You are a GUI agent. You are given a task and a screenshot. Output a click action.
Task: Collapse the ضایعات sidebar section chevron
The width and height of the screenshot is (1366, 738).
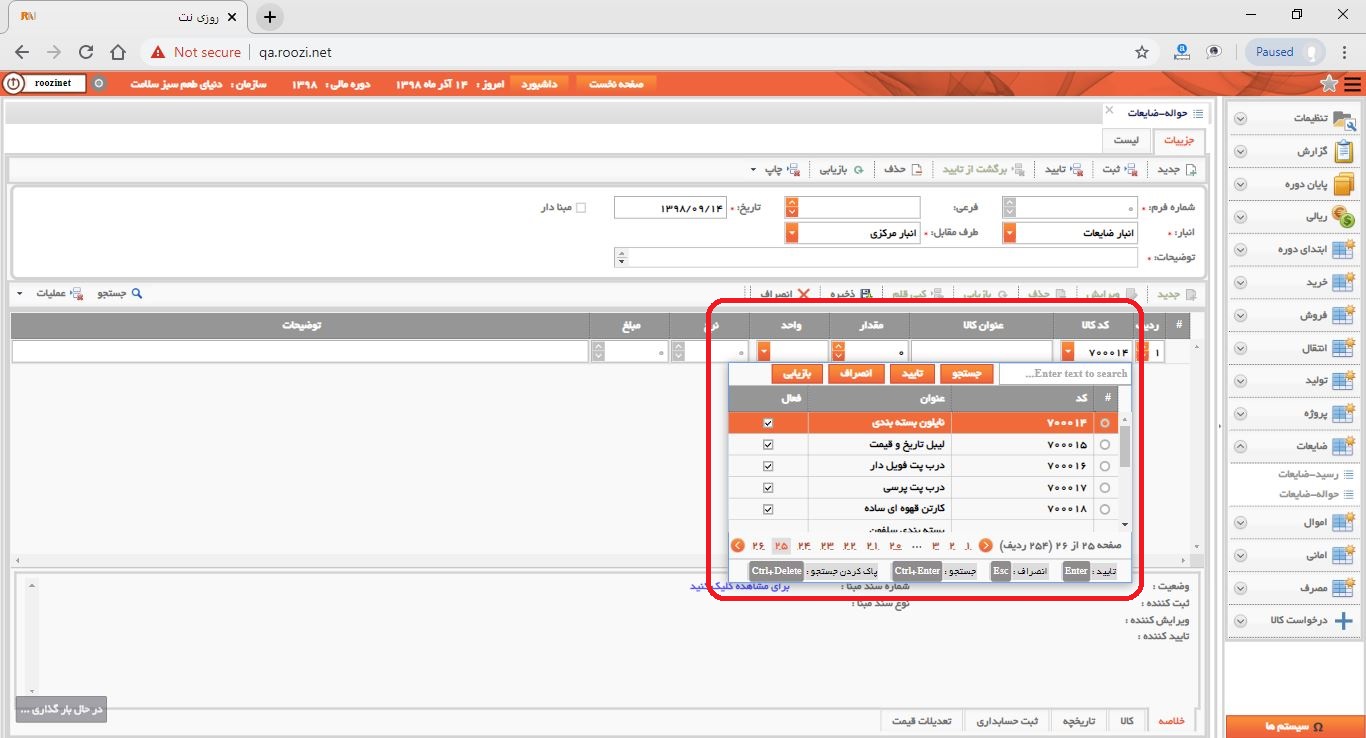point(1240,446)
